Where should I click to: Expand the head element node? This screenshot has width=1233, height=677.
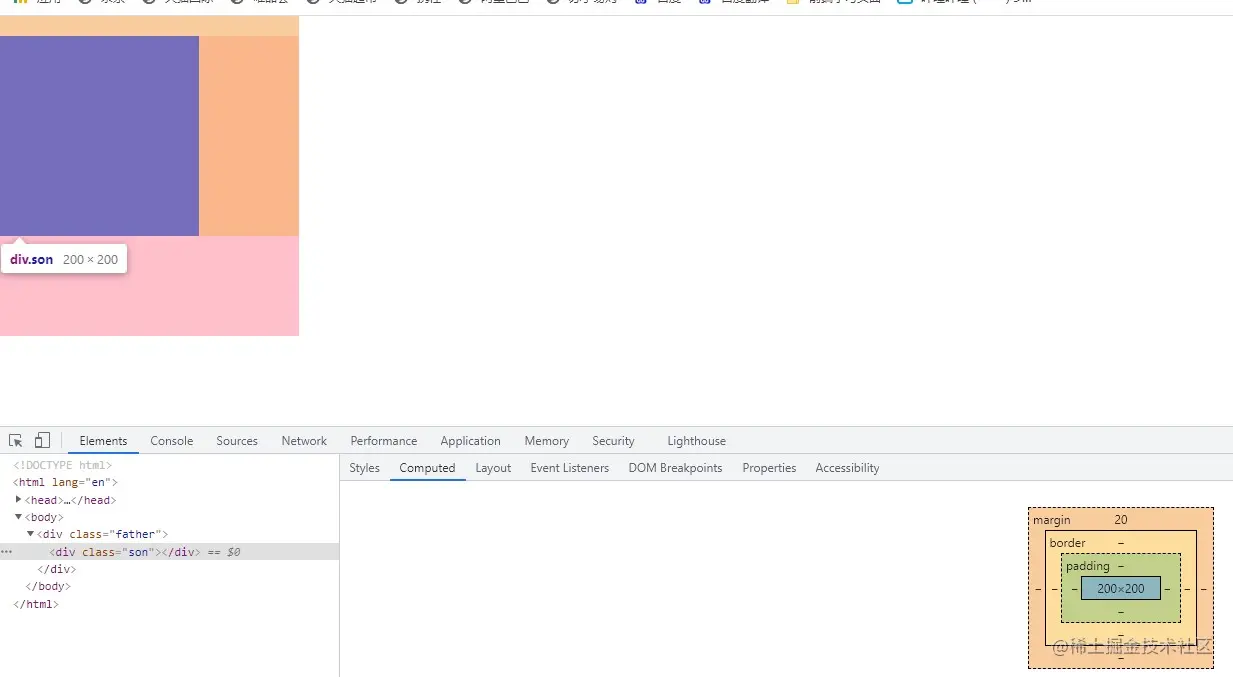19,499
